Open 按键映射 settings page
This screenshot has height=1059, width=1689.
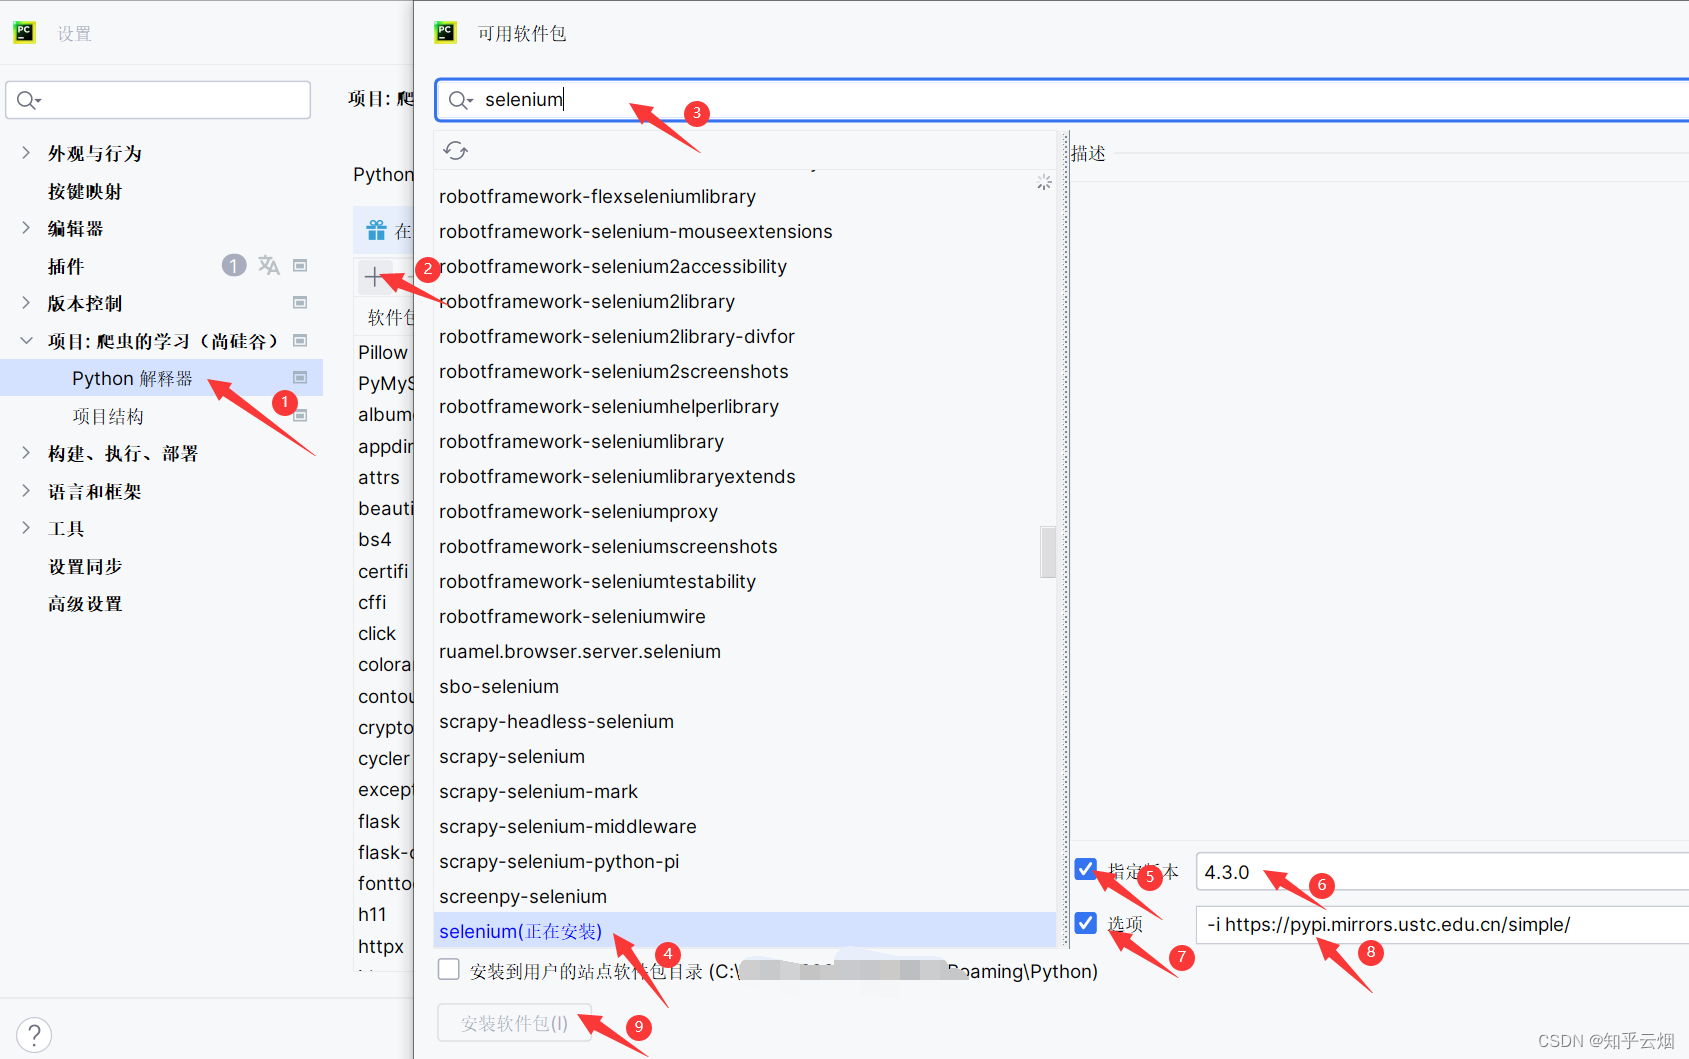tap(85, 191)
